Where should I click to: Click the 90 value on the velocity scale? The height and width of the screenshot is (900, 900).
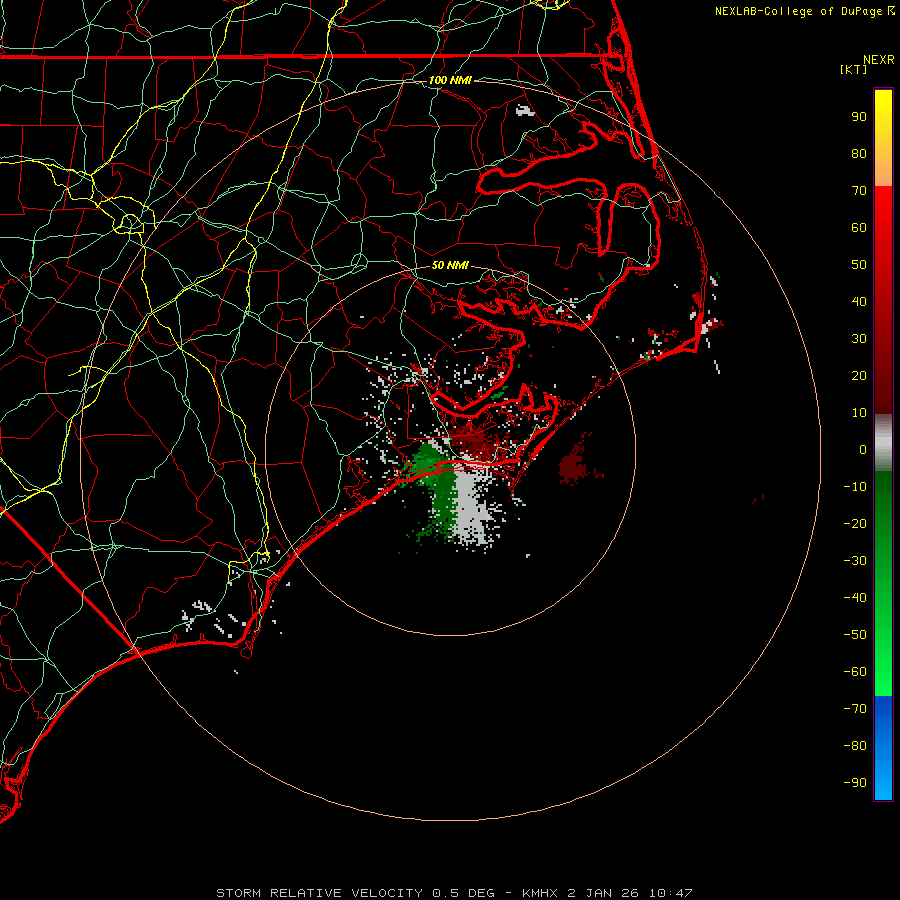[859, 117]
